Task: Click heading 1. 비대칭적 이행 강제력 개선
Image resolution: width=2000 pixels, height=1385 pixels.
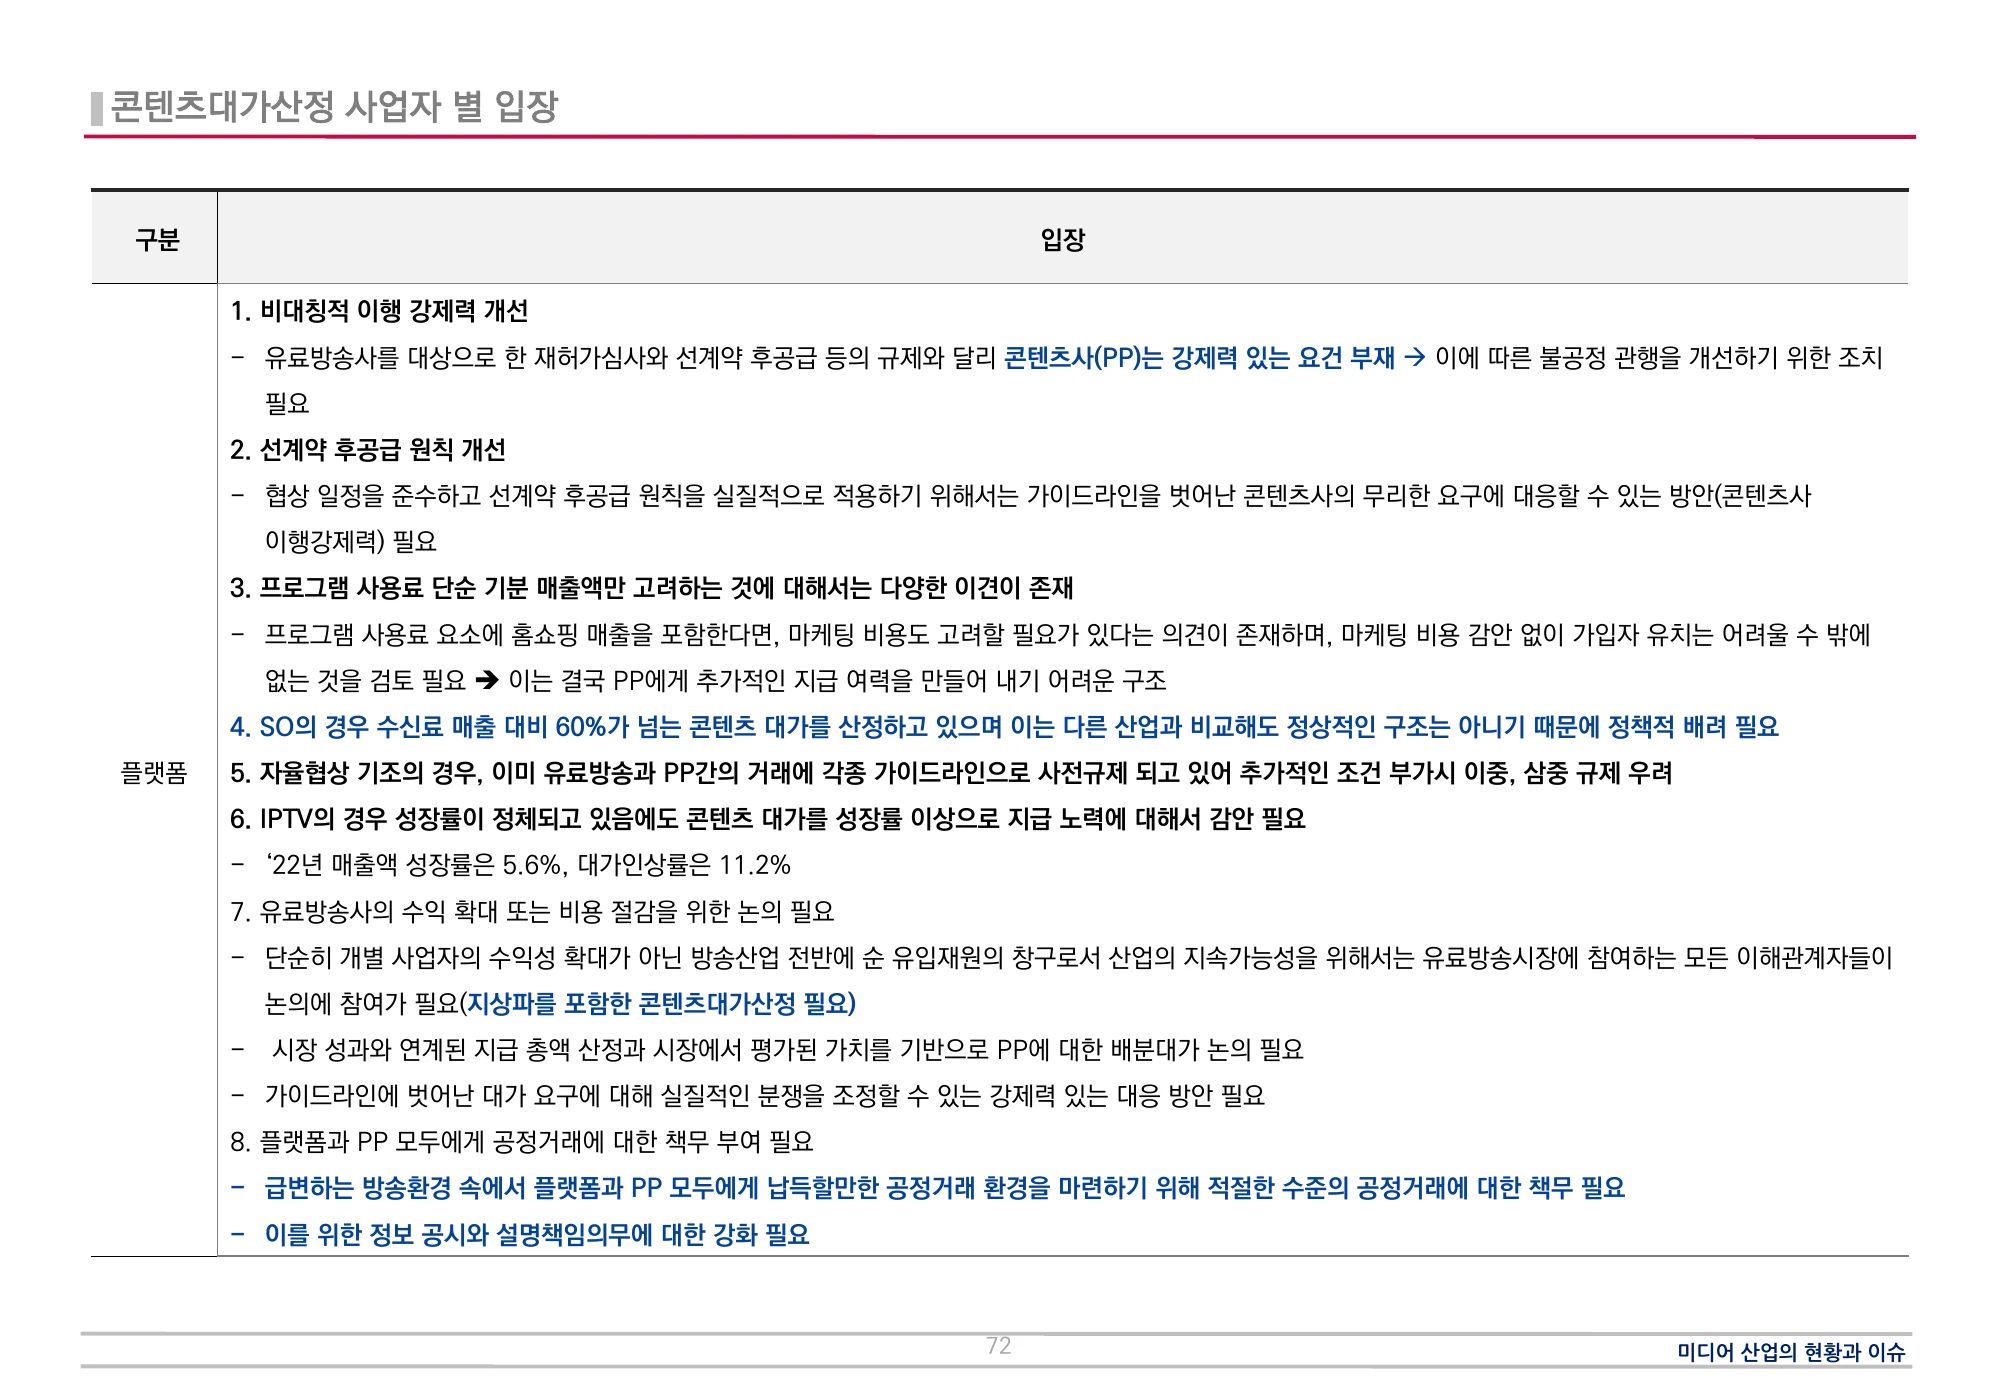Action: pyautogui.click(x=379, y=311)
